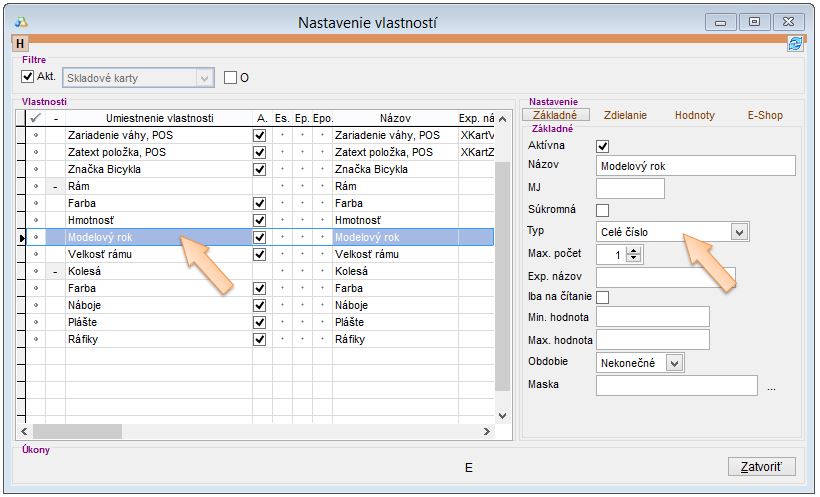
Task: Open the Skladové karty filter dropdown
Action: (x=205, y=77)
